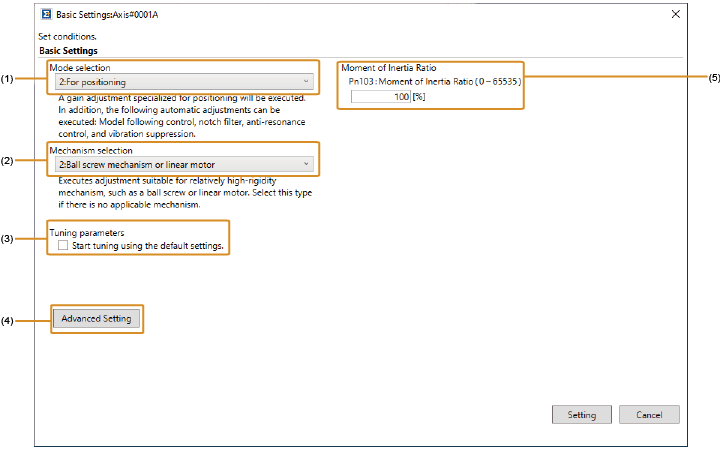Enable Start tuning using the default settings
Image resolution: width=720 pixels, height=450 pixels.
click(64, 245)
